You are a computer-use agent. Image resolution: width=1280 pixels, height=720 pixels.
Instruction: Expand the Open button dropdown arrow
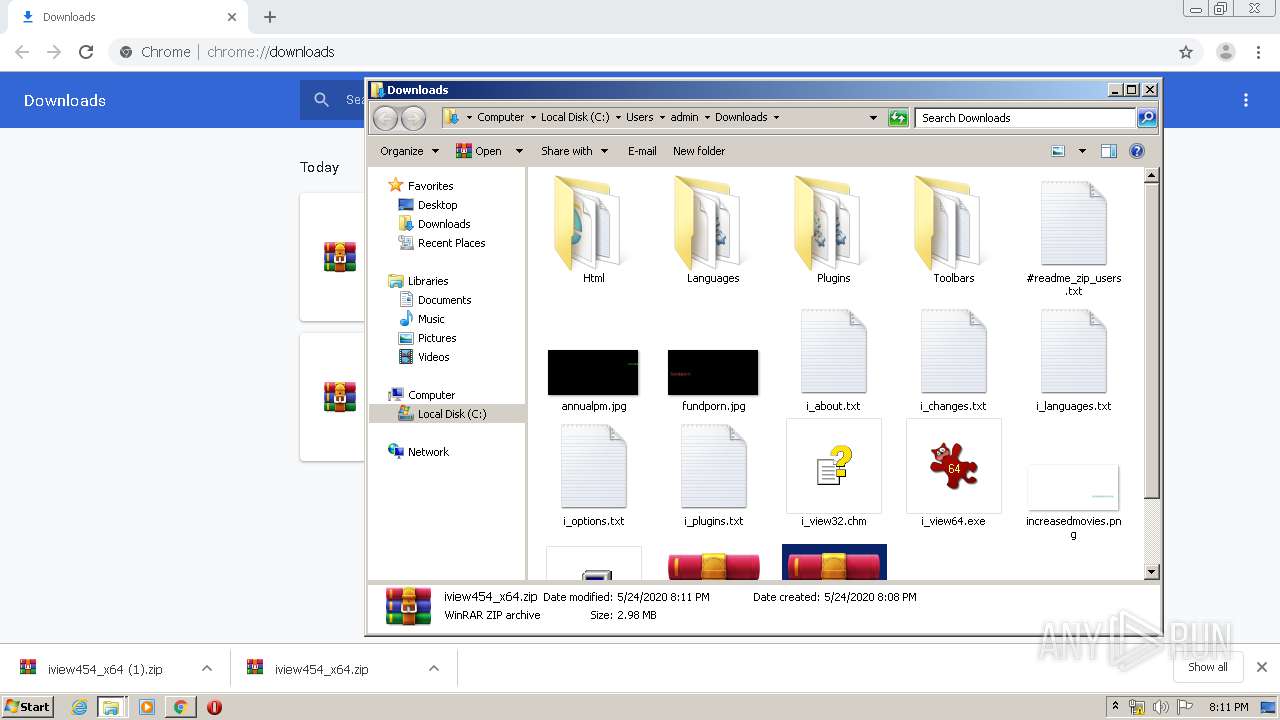[x=519, y=151]
